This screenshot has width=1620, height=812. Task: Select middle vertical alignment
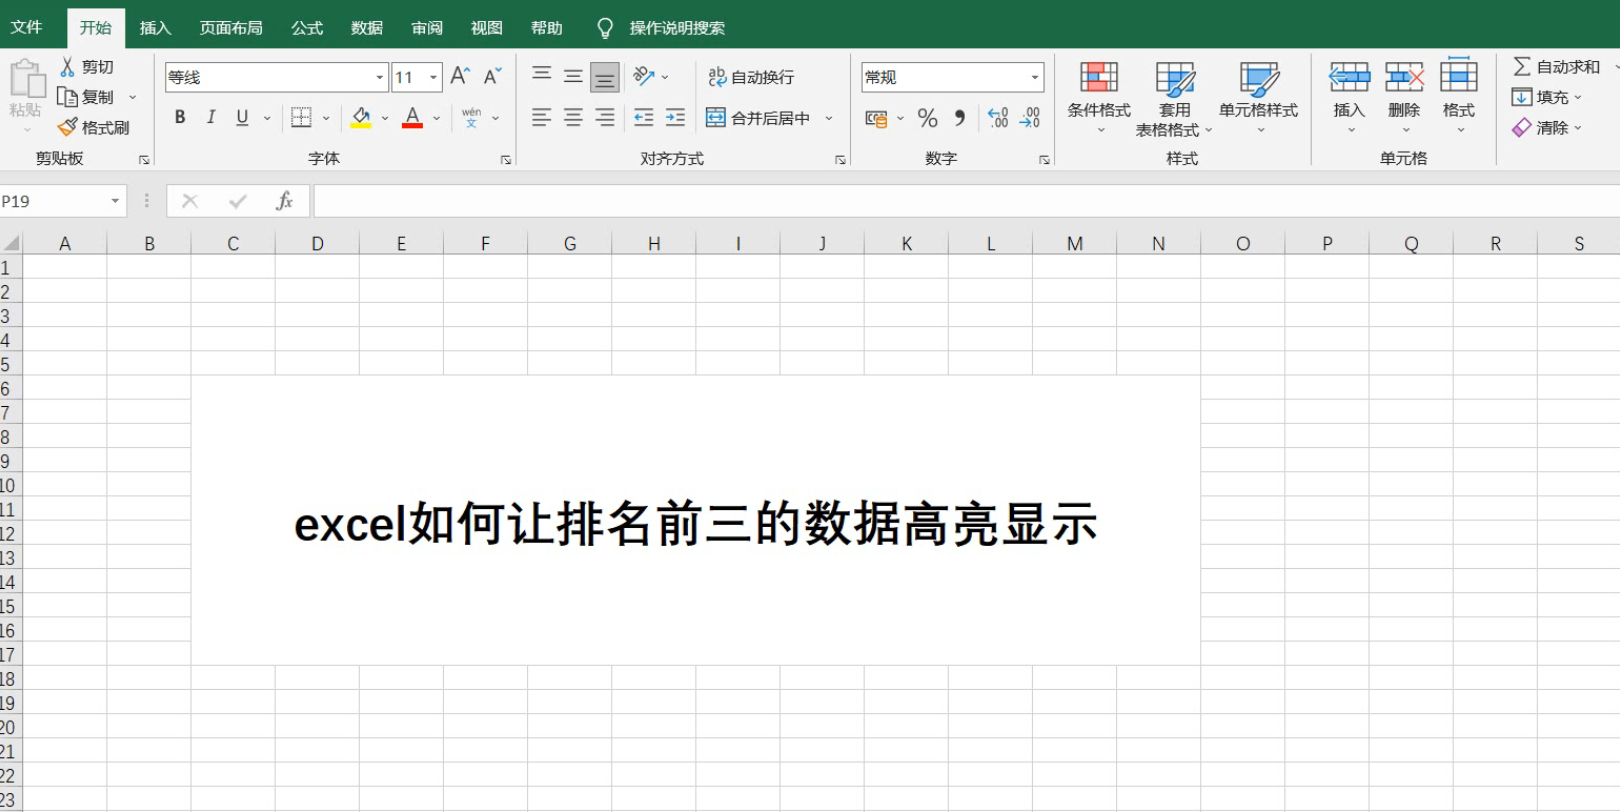pos(573,75)
